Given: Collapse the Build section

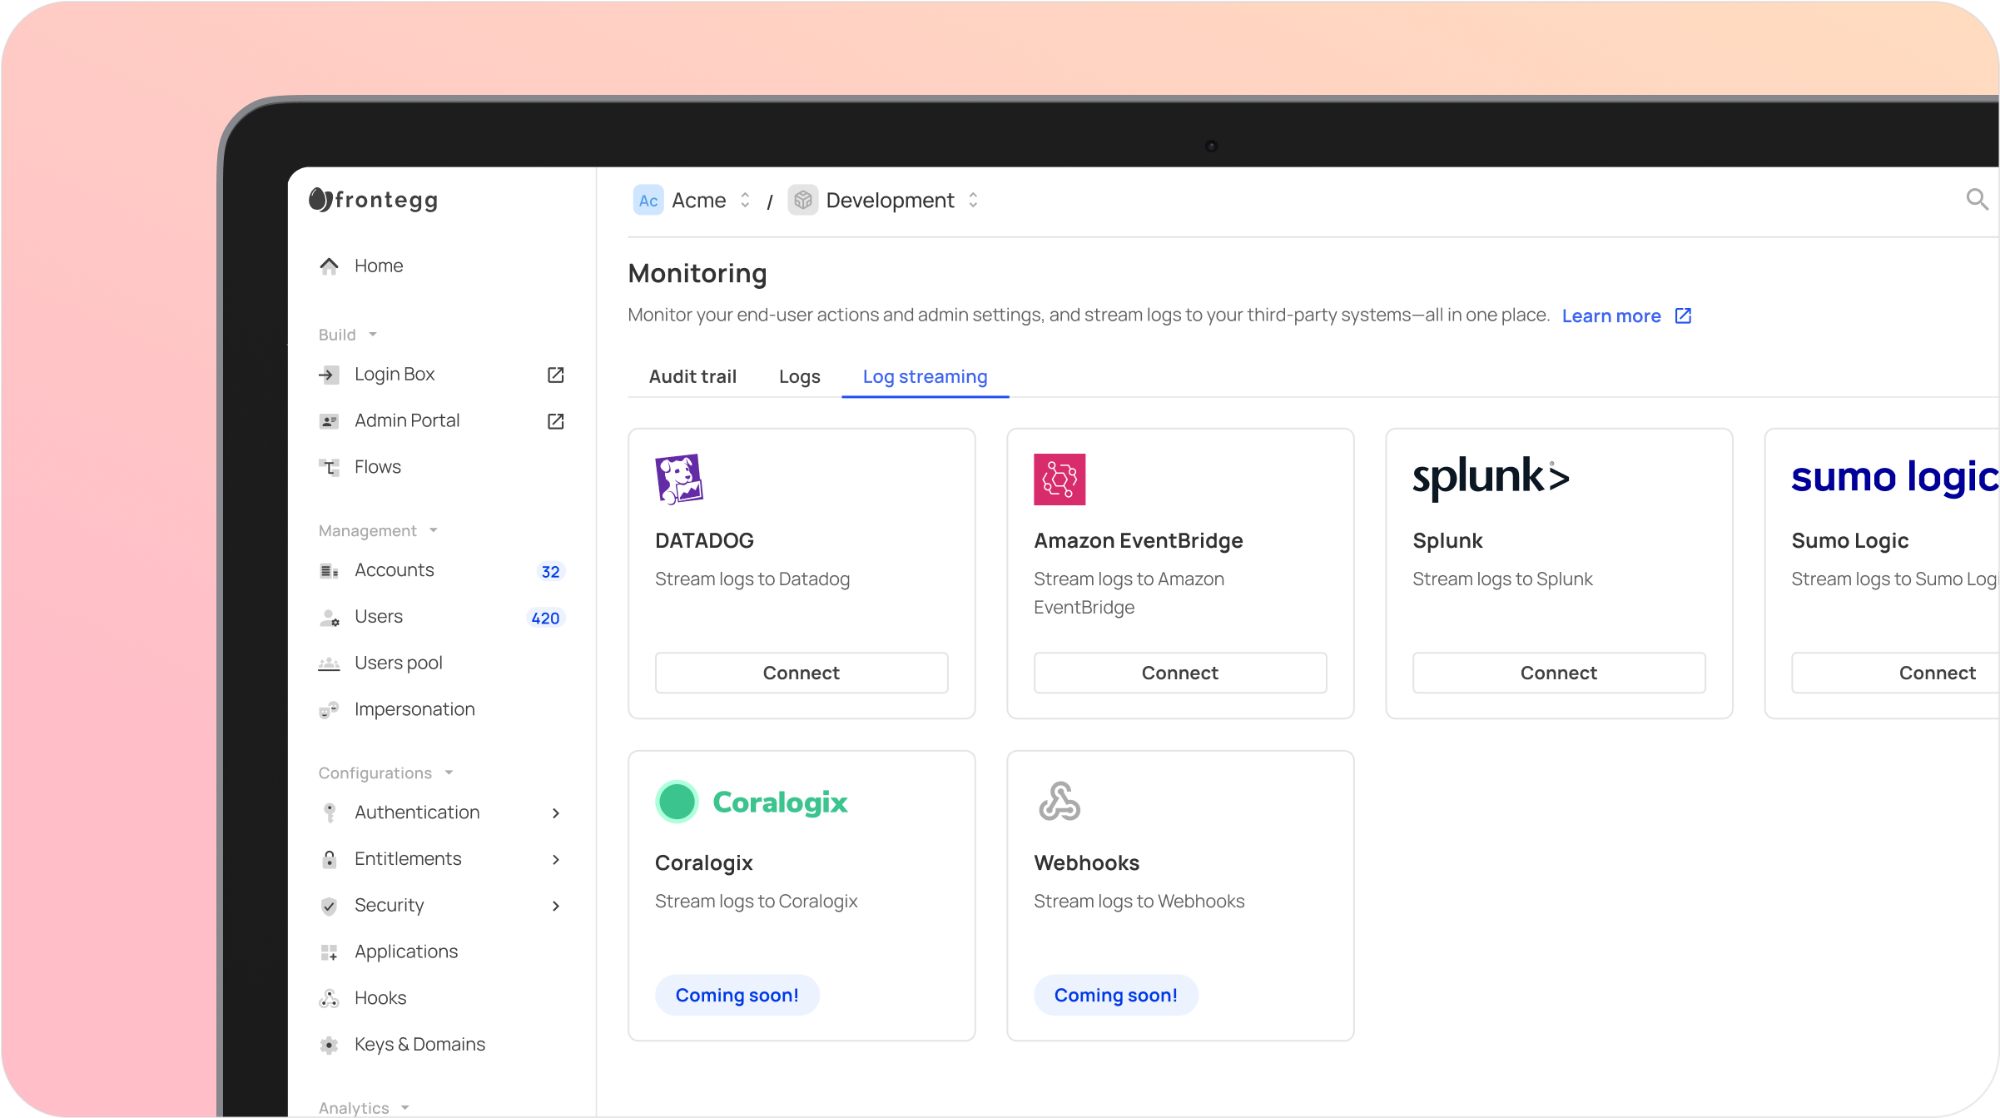Looking at the screenshot, I should coord(347,334).
